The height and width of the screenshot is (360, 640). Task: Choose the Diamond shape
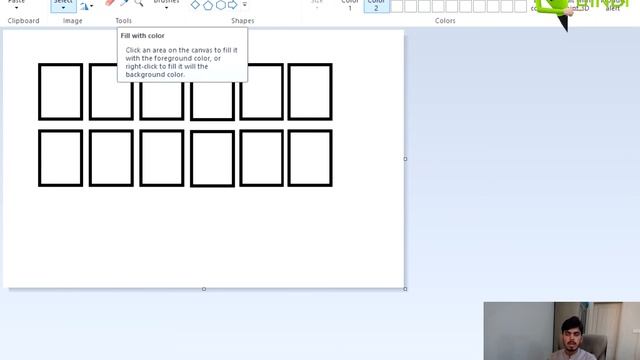click(x=196, y=5)
